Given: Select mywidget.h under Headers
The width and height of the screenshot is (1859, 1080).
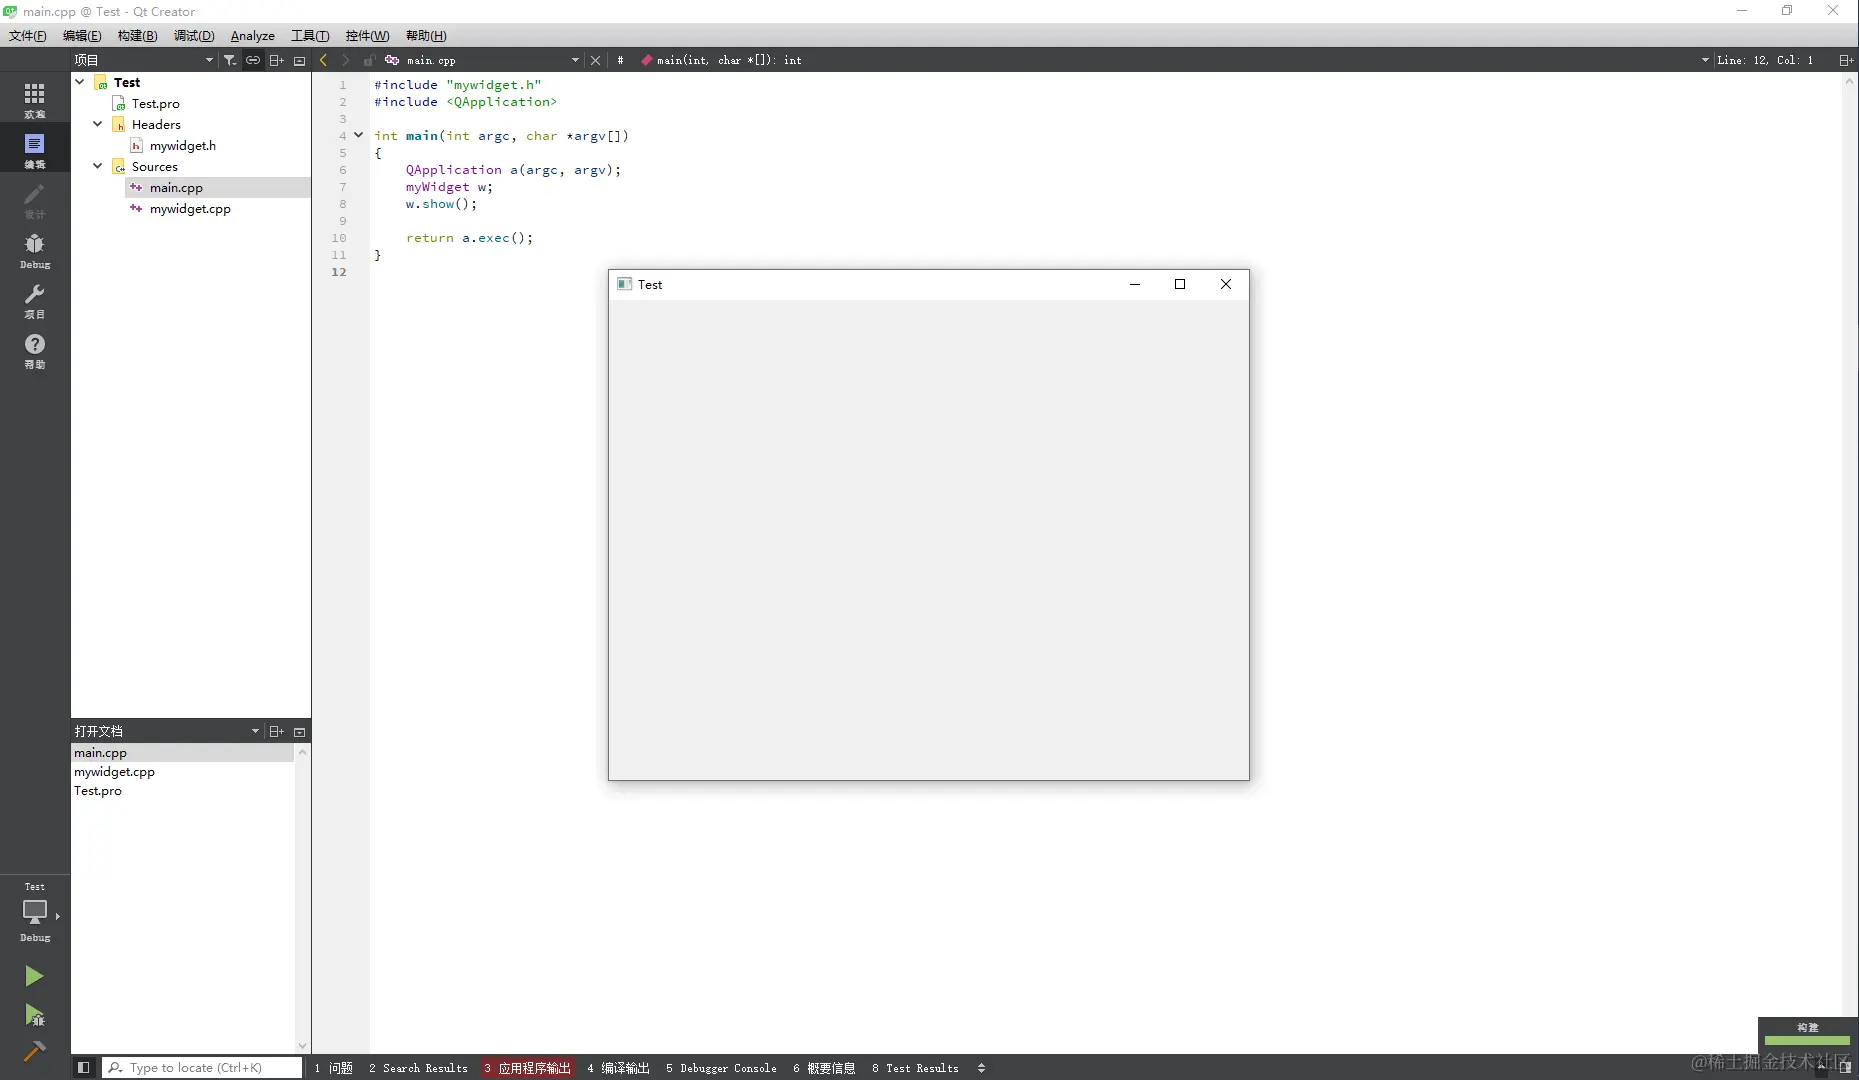Looking at the screenshot, I should point(183,145).
